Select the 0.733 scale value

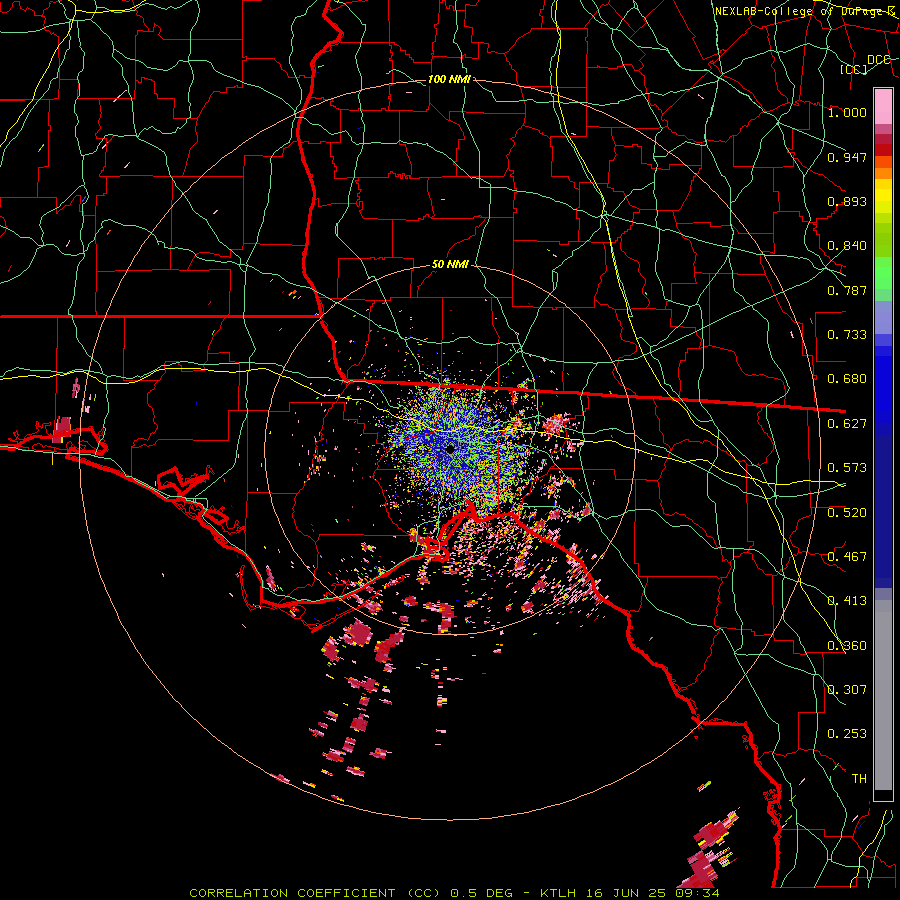tap(847, 335)
